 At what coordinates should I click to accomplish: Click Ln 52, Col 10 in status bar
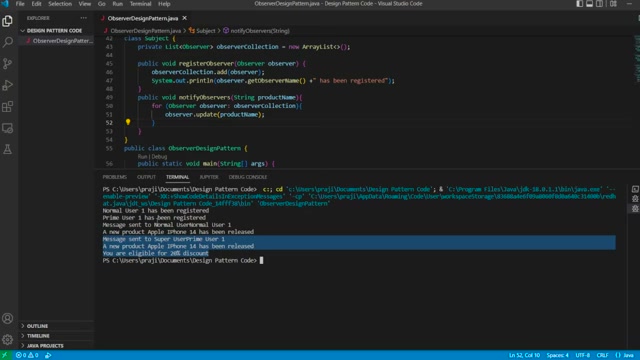click(524, 355)
